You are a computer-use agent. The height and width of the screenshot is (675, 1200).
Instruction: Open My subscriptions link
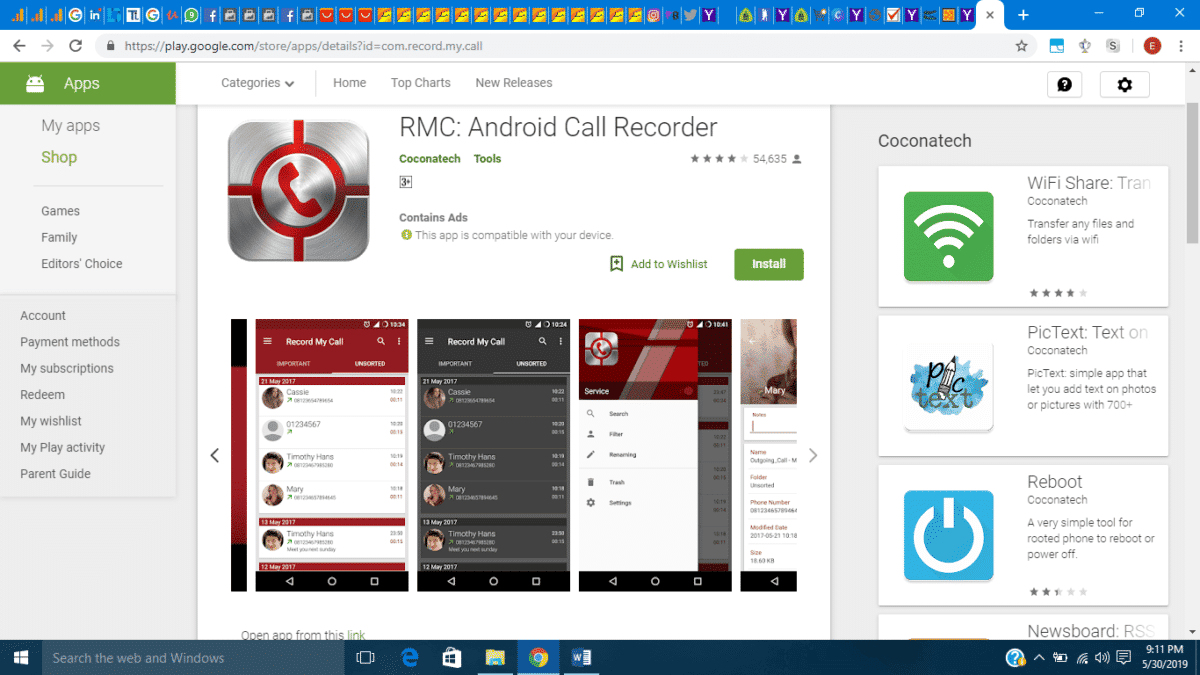point(67,369)
